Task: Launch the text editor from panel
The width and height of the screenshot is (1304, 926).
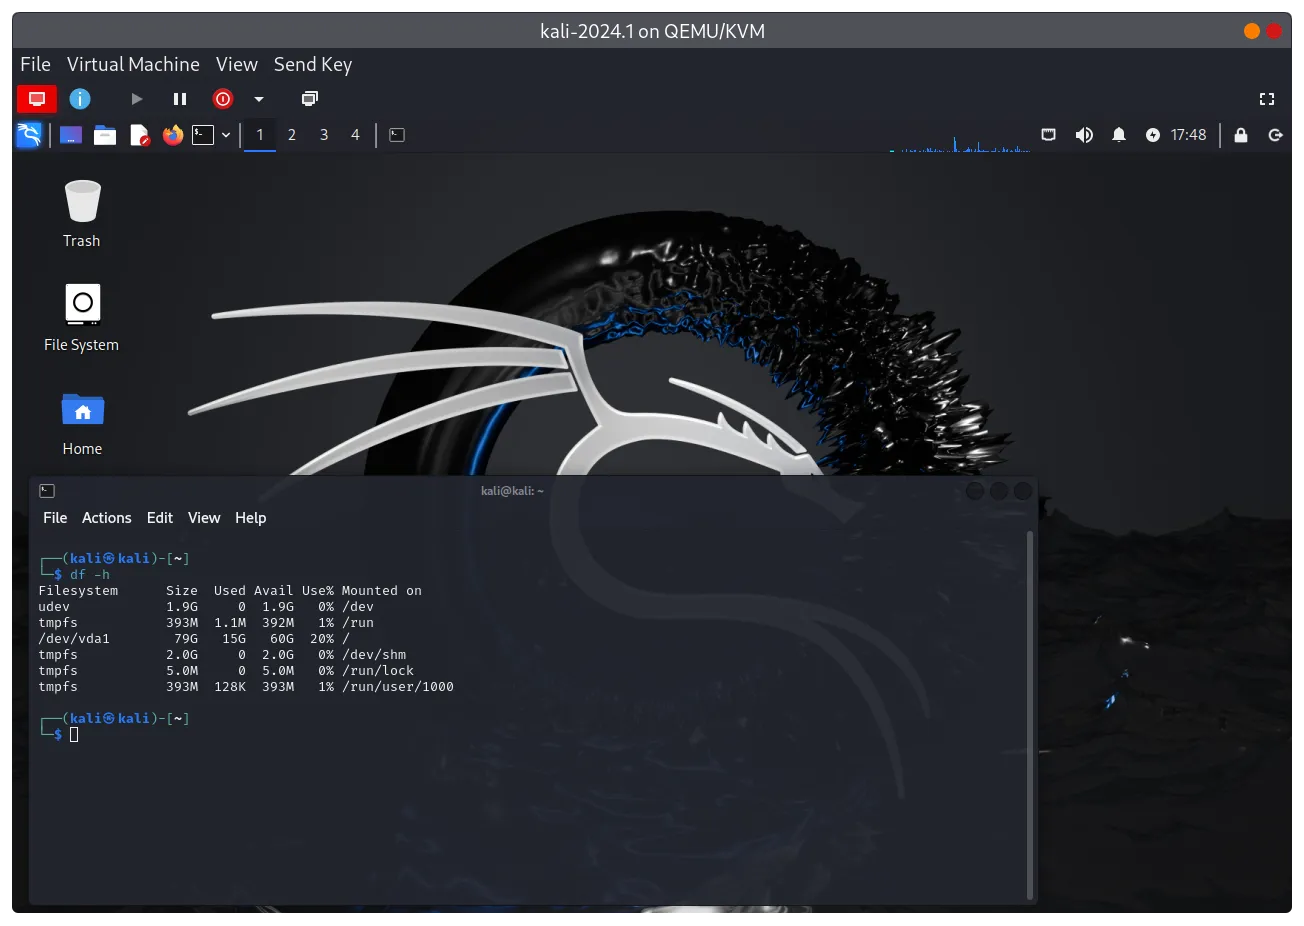Action: click(x=139, y=135)
